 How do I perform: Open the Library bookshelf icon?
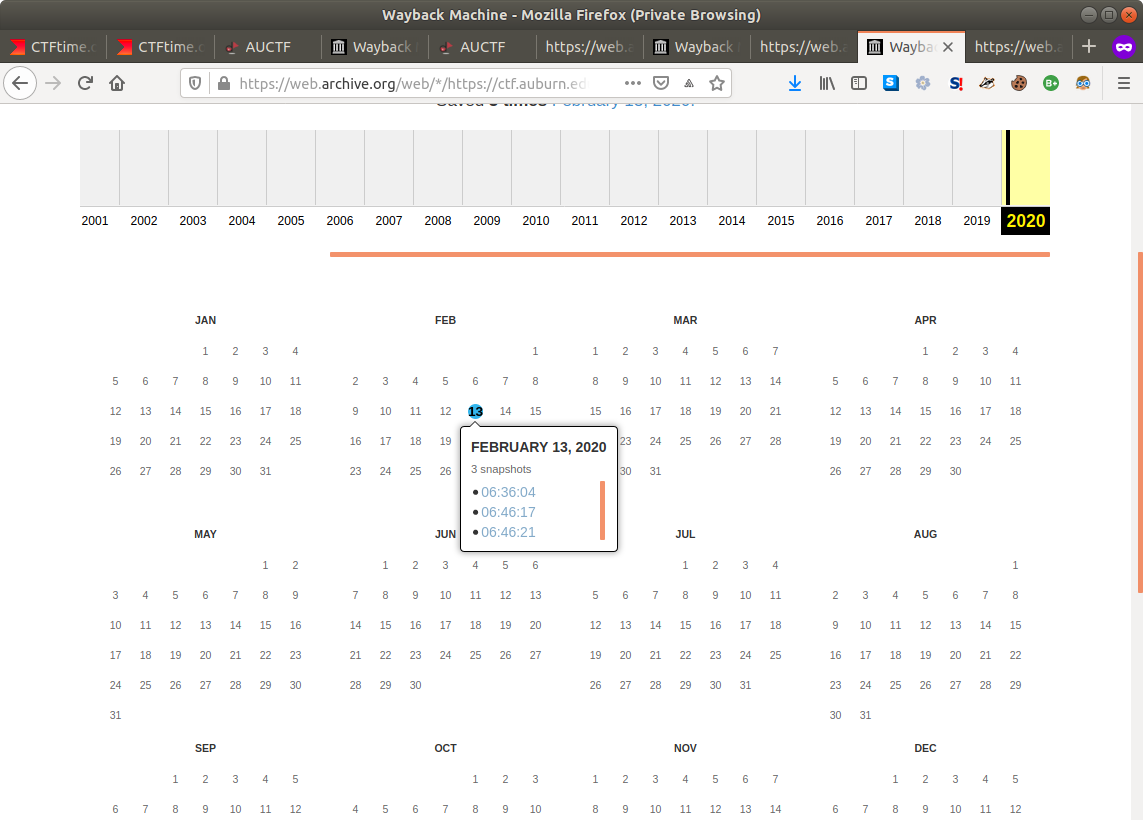827,83
